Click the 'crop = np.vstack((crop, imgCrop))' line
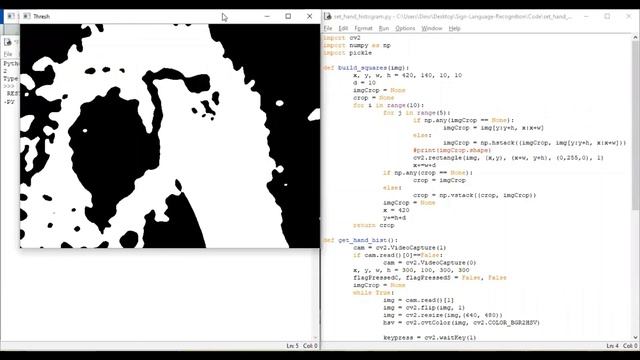640x360 pixels. click(475, 195)
